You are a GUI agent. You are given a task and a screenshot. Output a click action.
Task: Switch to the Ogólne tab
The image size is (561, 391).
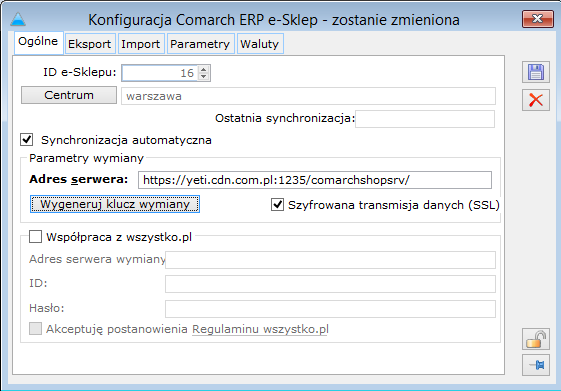pyautogui.click(x=39, y=42)
